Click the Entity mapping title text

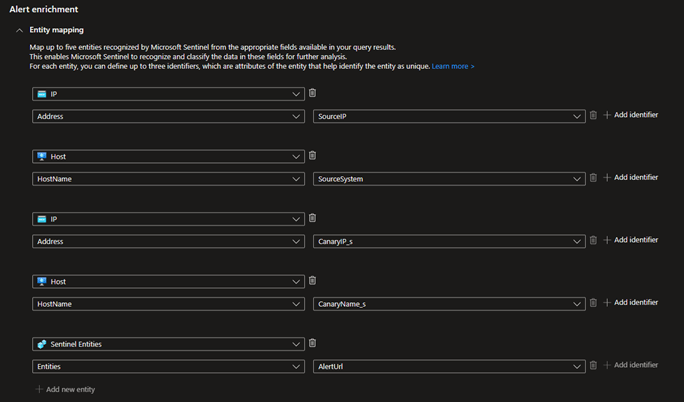click(56, 30)
